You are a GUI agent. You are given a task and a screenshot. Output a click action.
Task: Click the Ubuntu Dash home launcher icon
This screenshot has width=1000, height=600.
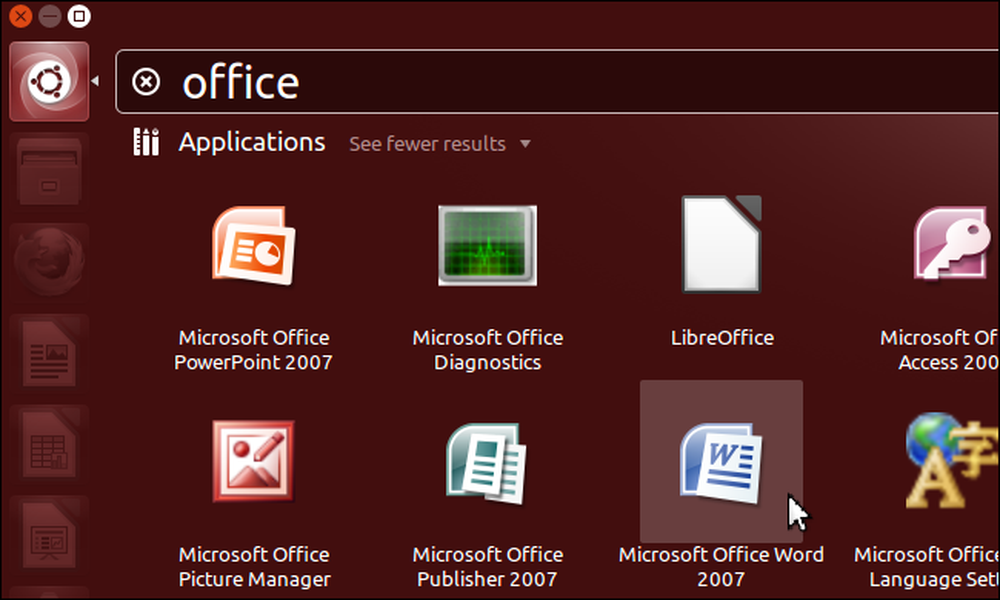pyautogui.click(x=49, y=81)
